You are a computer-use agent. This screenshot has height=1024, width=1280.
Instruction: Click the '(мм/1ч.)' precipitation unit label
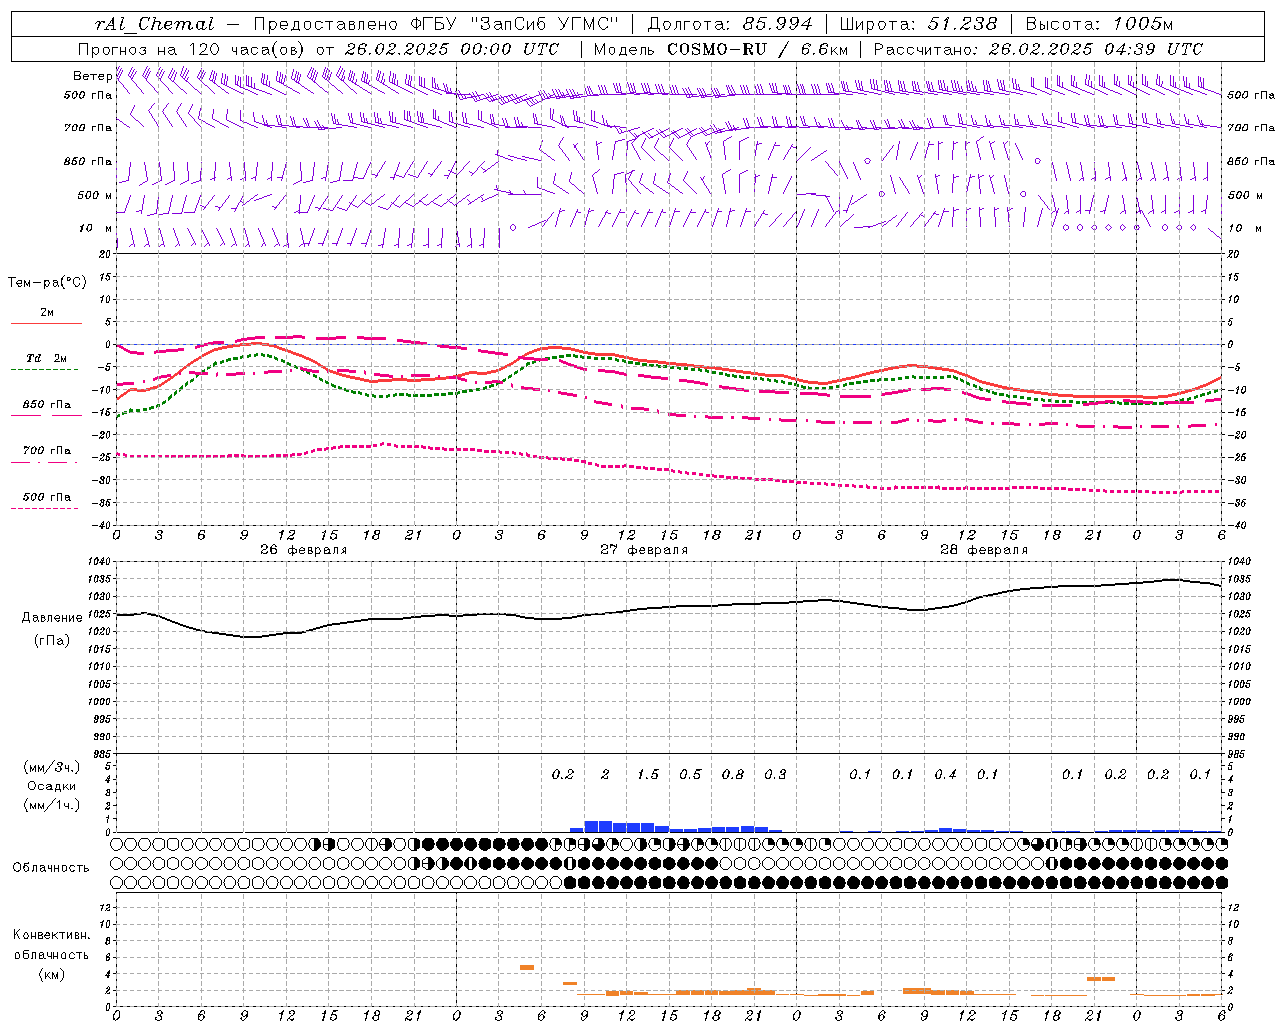pos(52,805)
